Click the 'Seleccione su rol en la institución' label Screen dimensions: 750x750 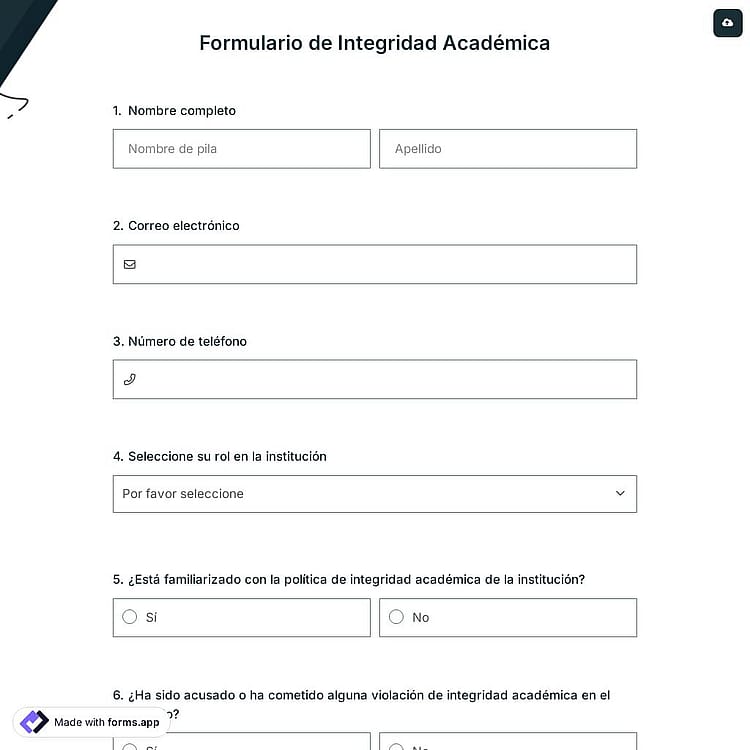tap(227, 456)
